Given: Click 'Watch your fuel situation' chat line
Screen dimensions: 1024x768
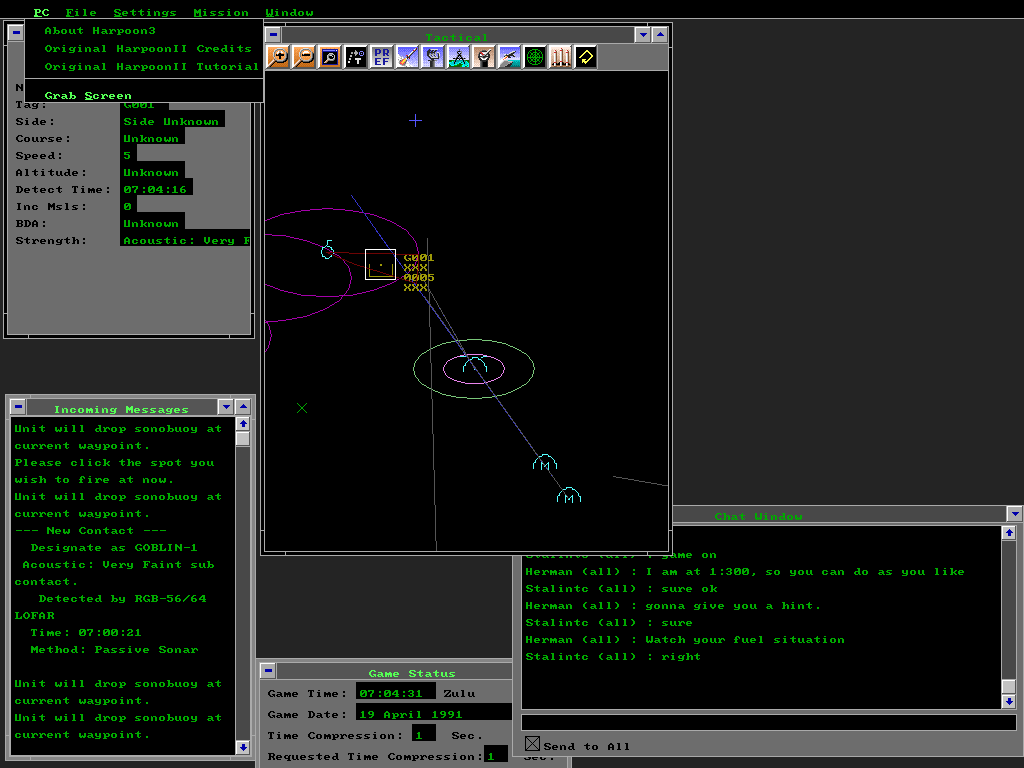Looking at the screenshot, I should click(685, 639).
